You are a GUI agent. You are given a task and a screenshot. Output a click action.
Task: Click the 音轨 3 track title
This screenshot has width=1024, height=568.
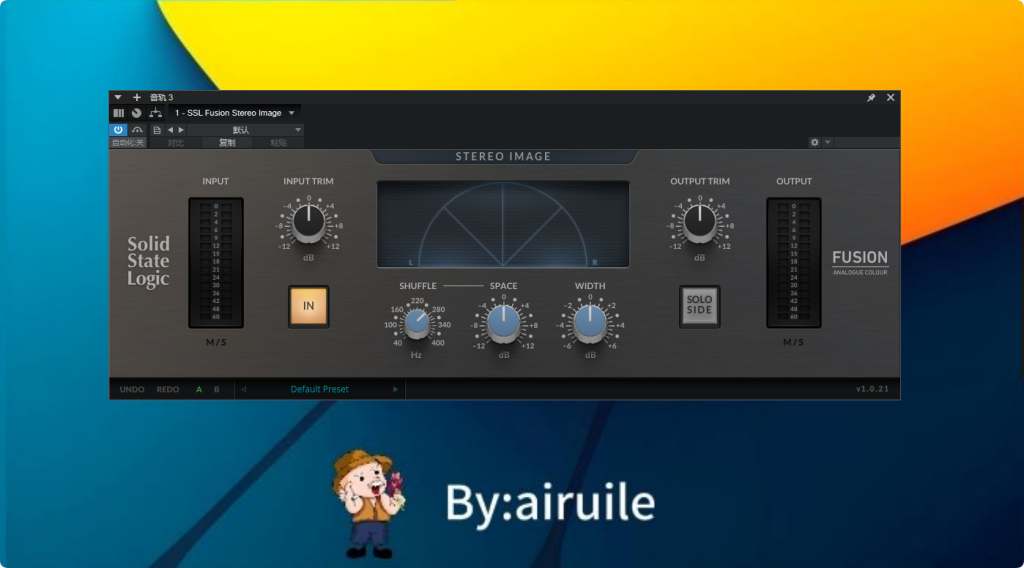[162, 97]
